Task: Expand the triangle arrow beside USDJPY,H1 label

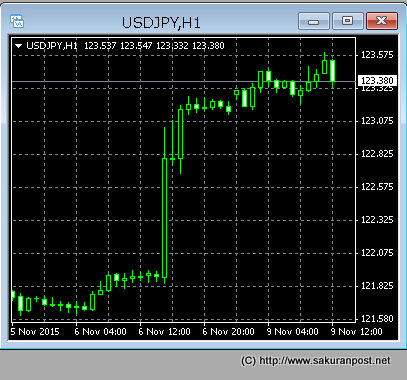Action: tap(19, 46)
